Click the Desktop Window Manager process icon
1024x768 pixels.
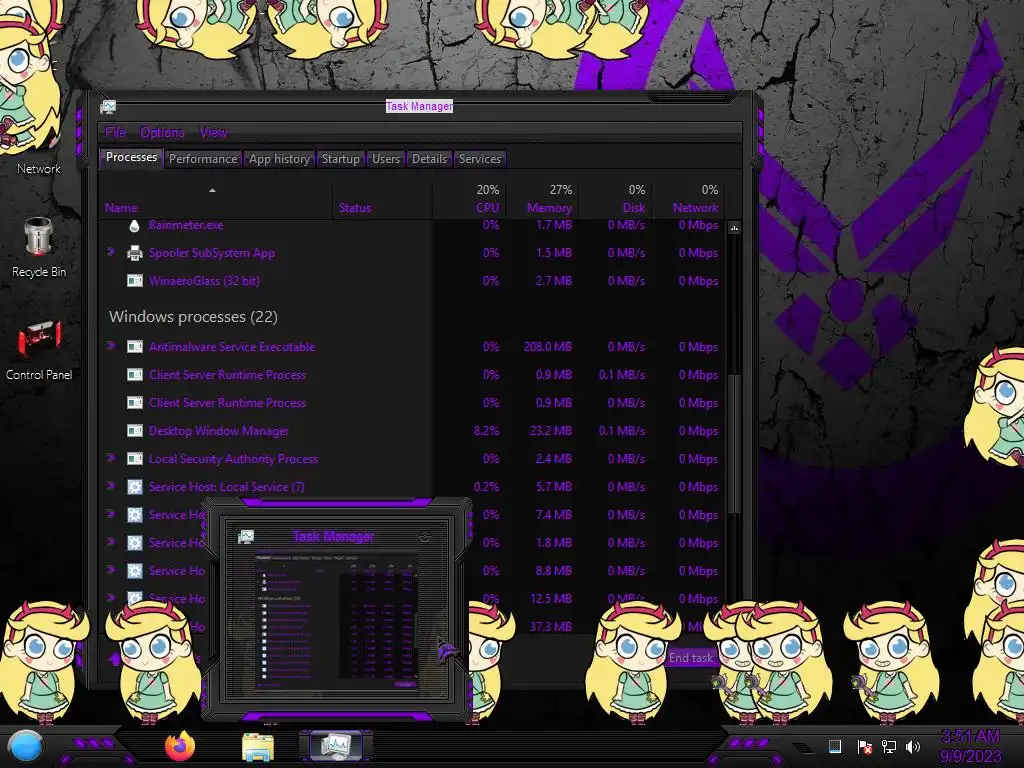135,431
